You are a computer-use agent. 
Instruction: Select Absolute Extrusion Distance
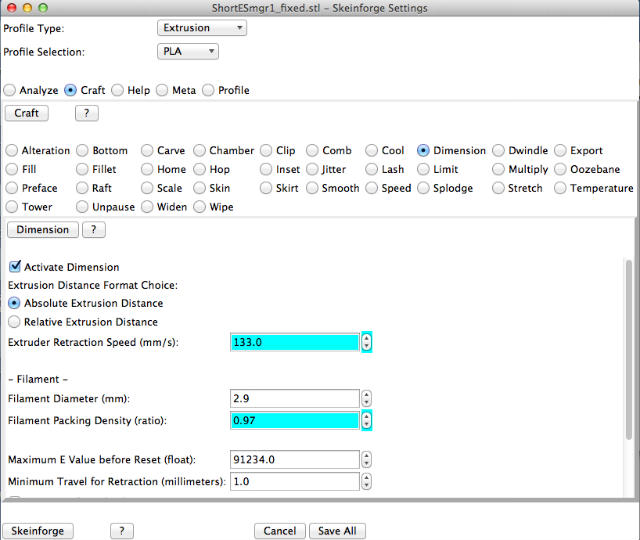14,303
